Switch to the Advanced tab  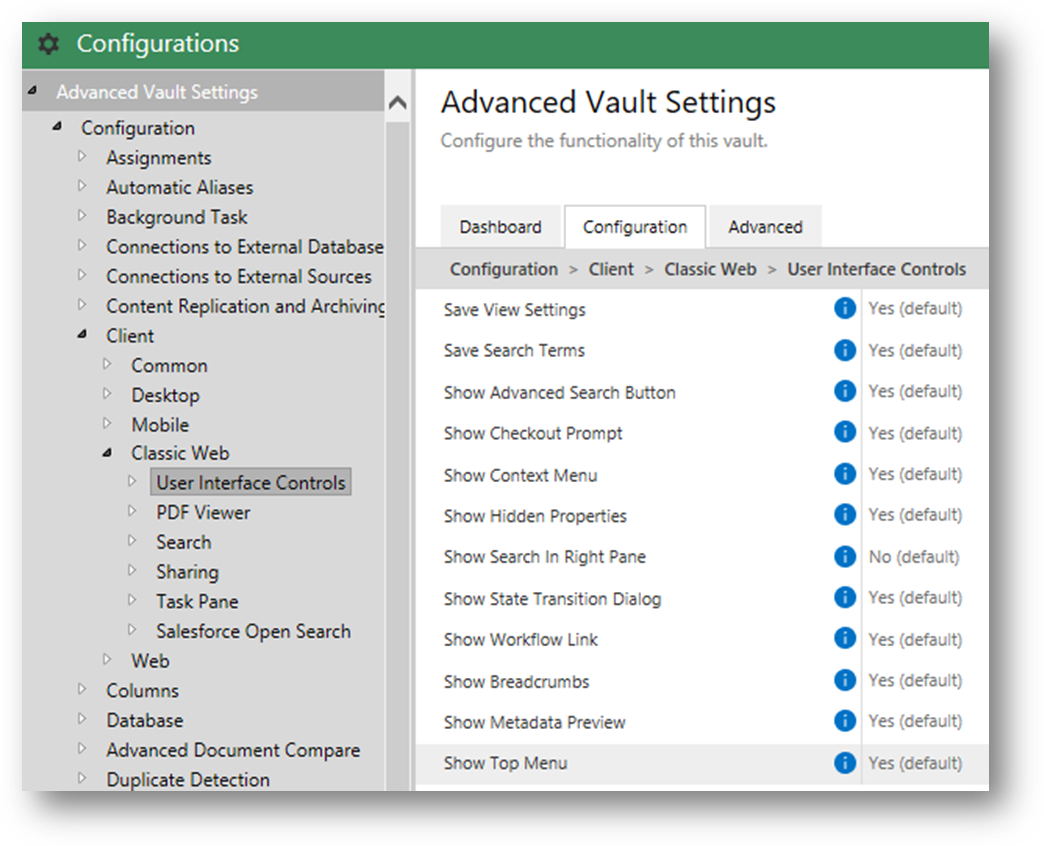[765, 227]
